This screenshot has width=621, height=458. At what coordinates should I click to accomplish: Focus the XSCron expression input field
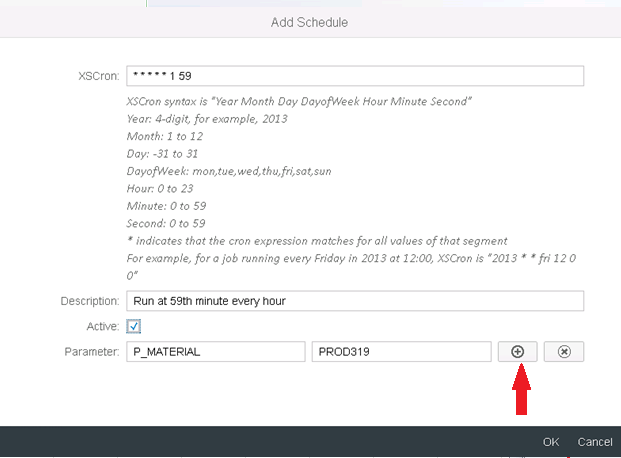point(355,76)
